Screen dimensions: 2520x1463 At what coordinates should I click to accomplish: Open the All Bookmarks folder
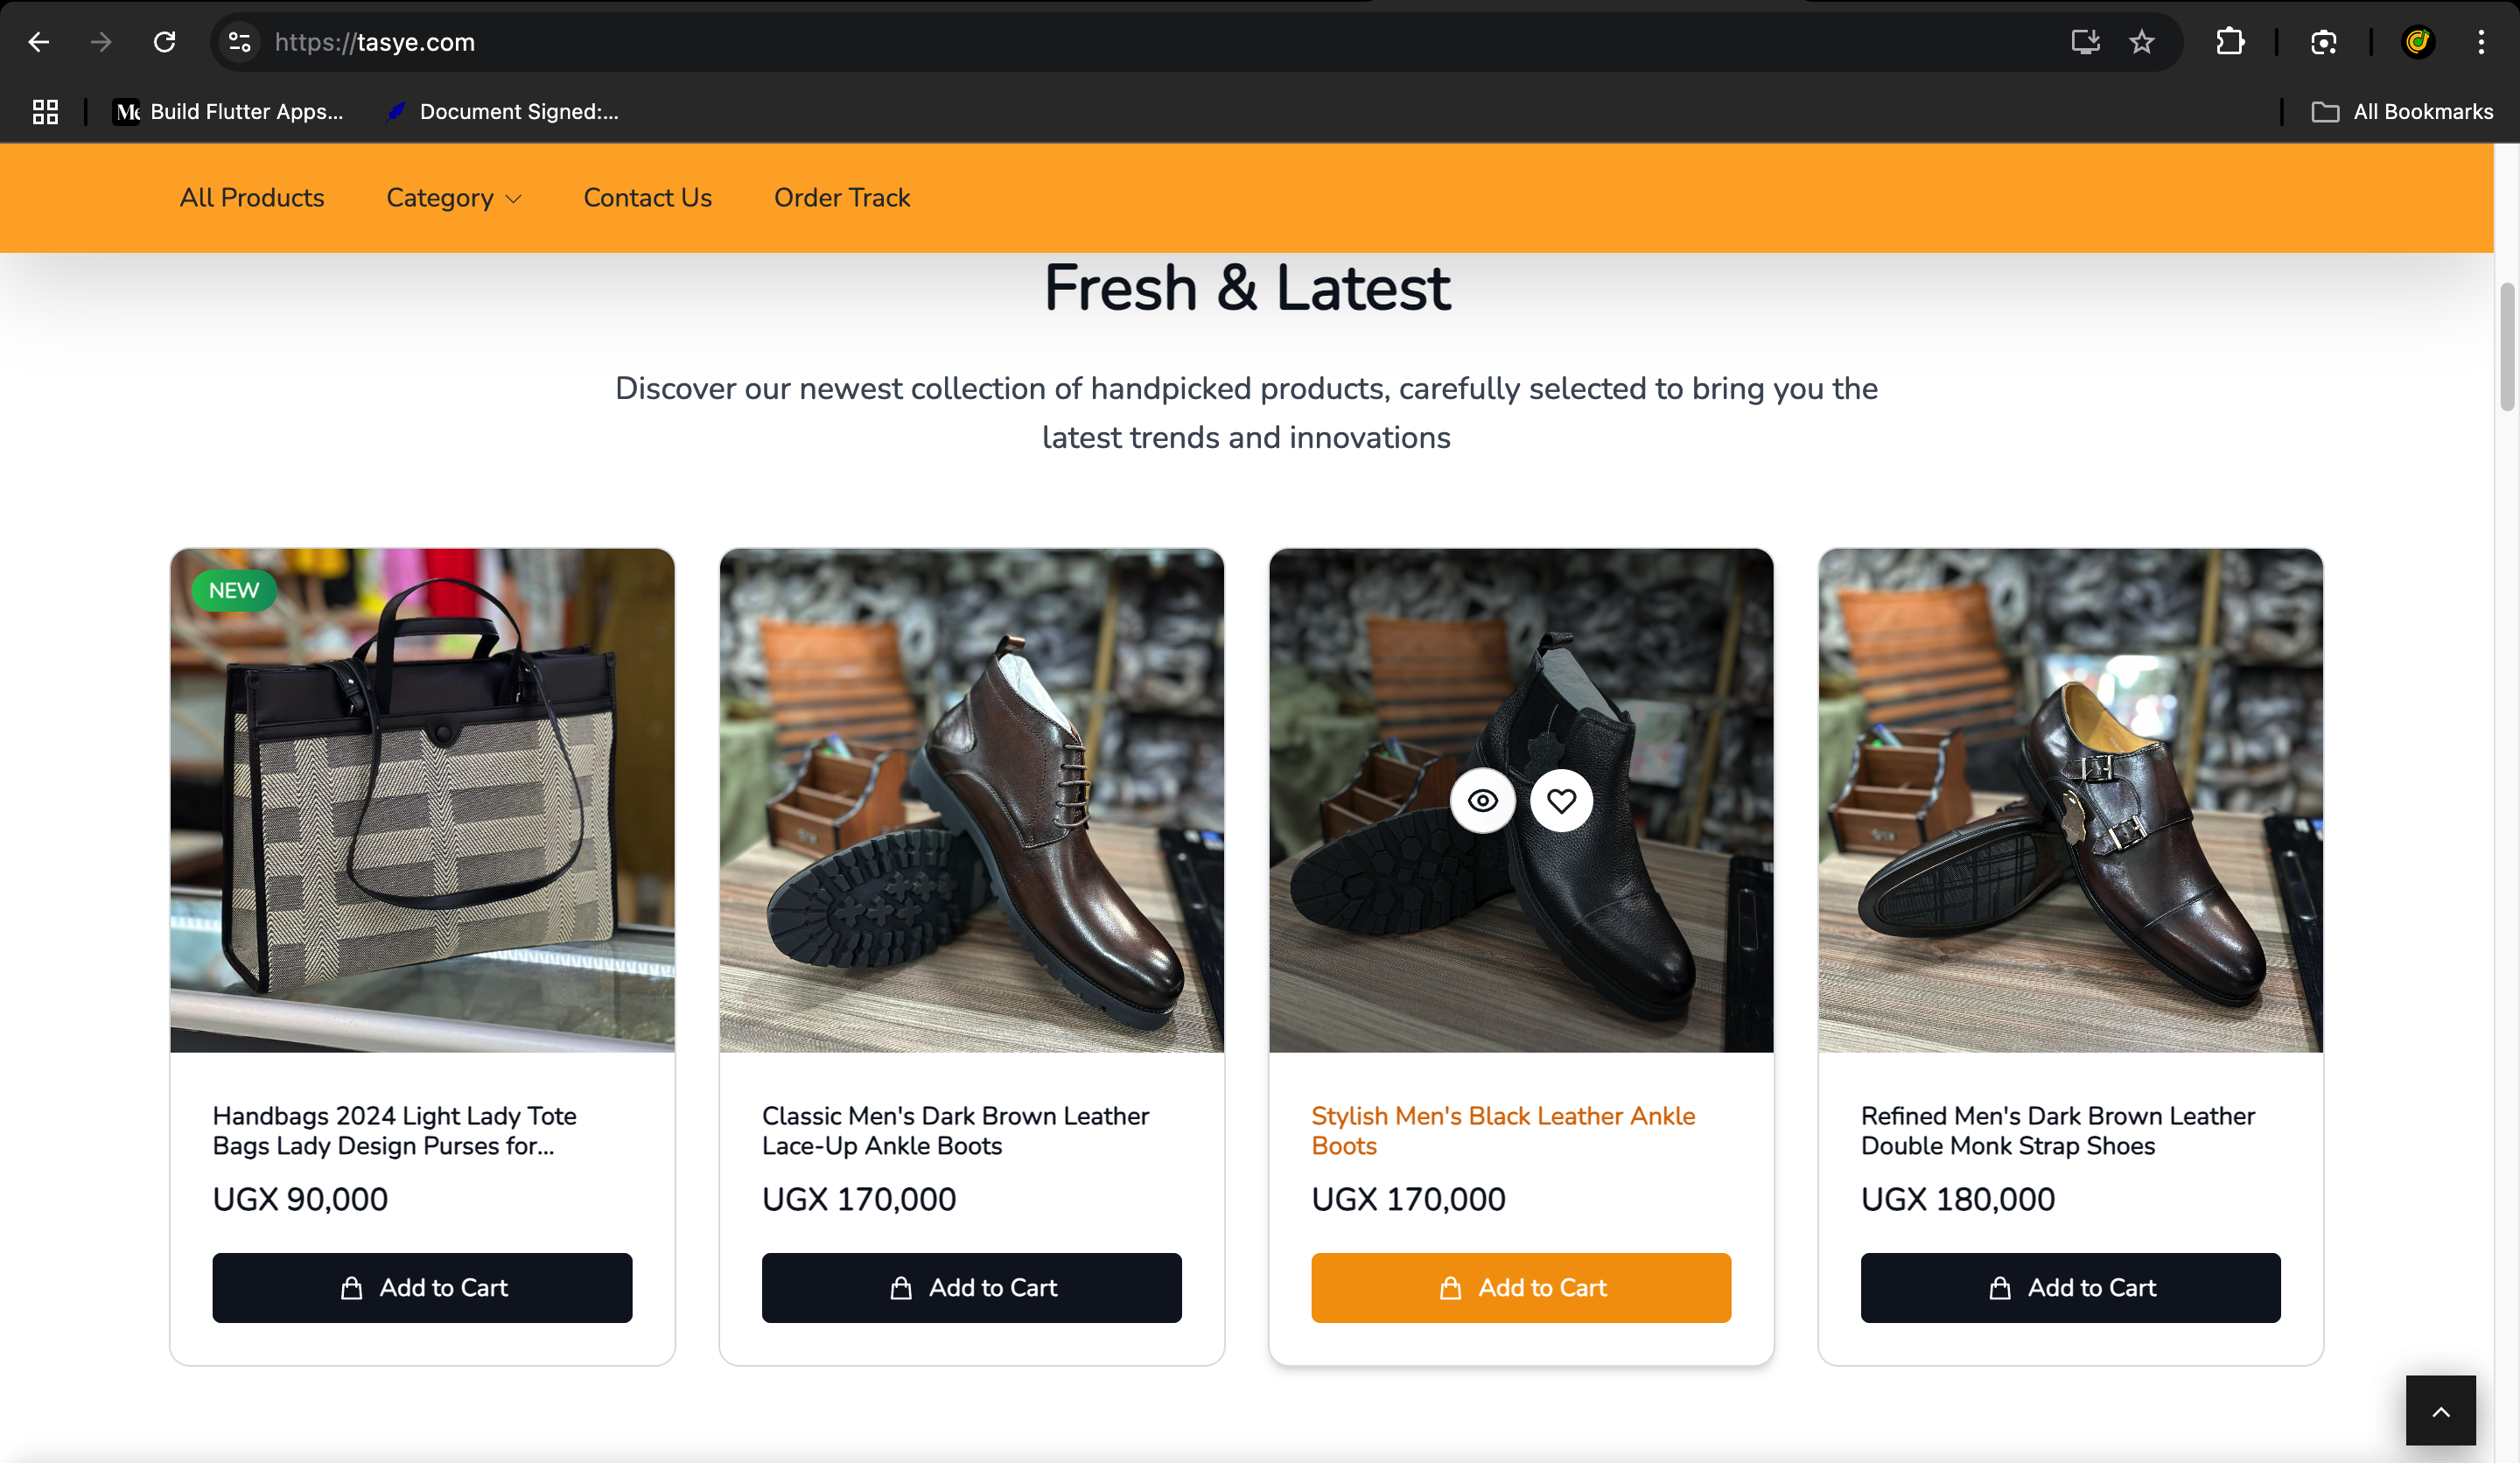point(2402,111)
